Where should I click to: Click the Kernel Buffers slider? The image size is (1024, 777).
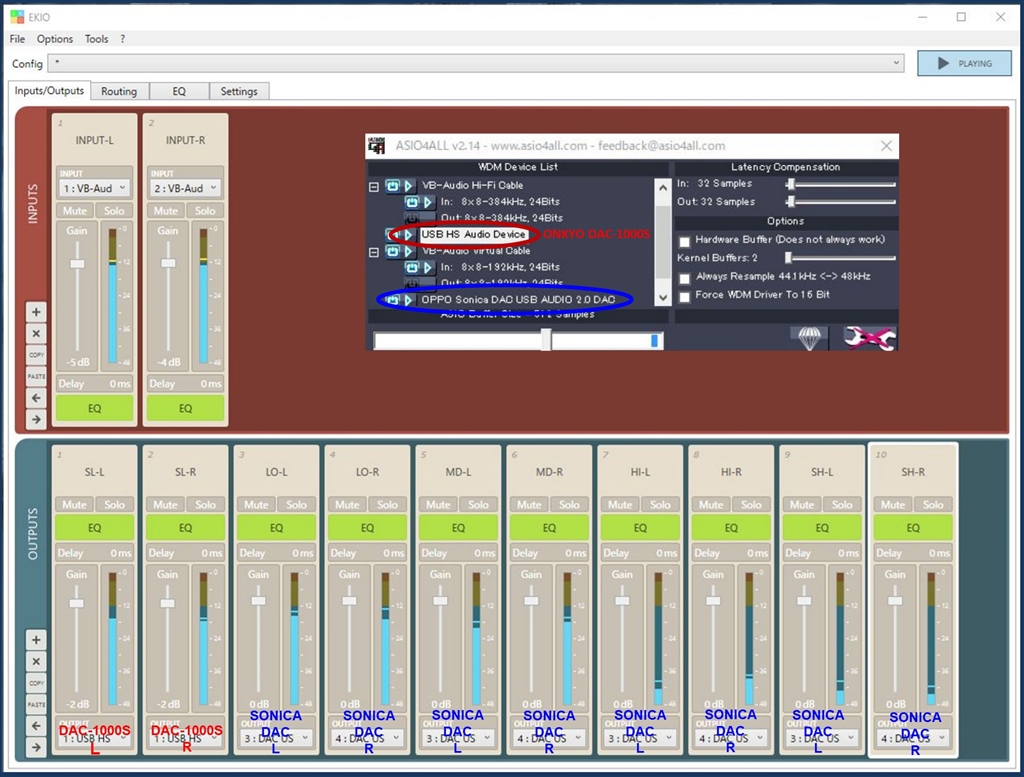coord(840,258)
